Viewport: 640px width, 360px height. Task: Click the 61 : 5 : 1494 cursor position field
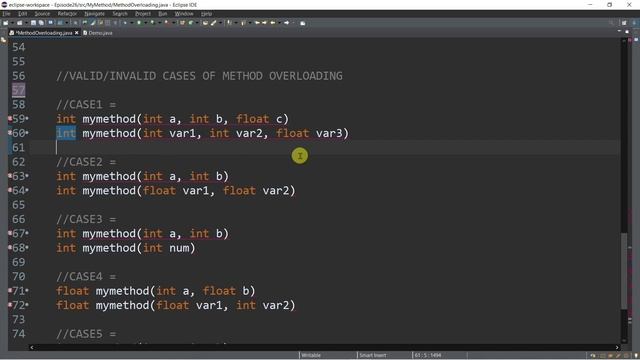pyautogui.click(x=428, y=355)
